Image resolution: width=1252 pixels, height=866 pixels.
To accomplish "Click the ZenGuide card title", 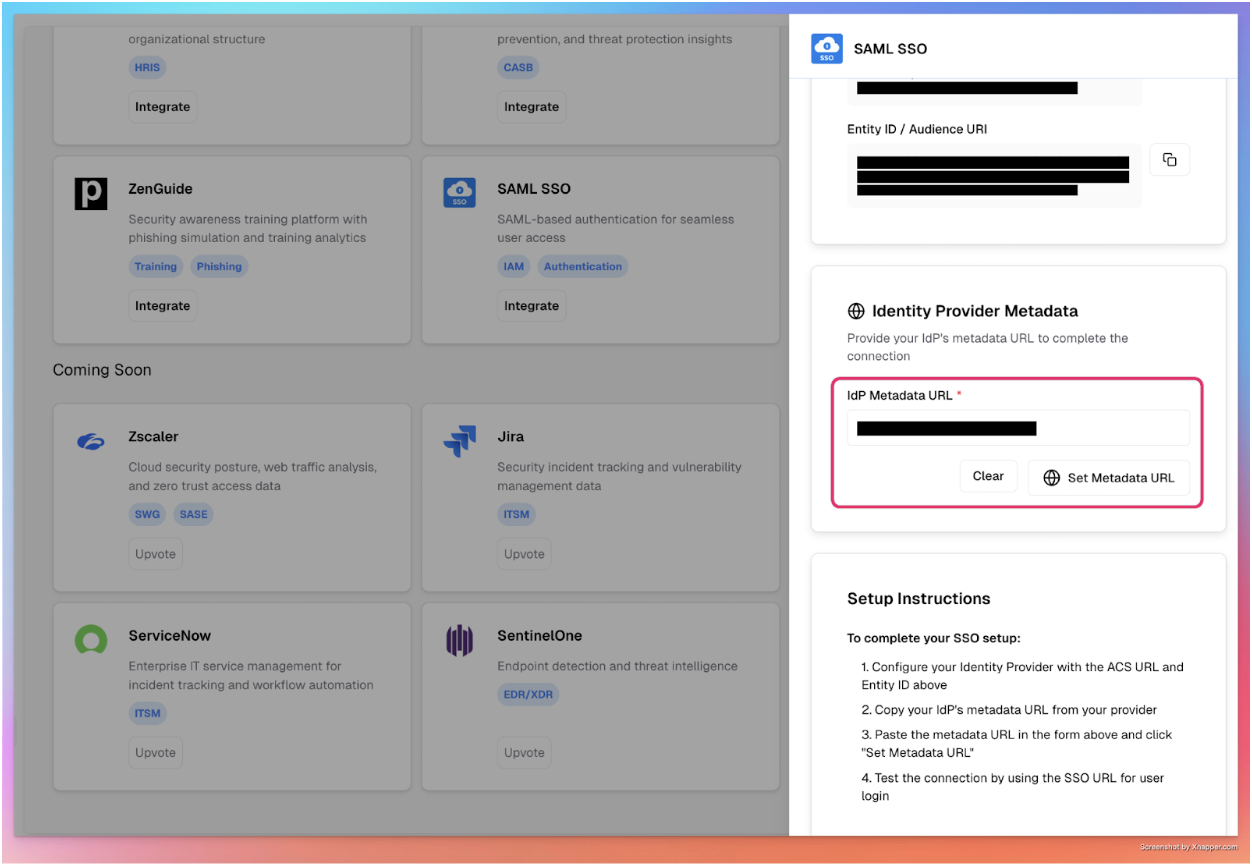I will coord(160,189).
